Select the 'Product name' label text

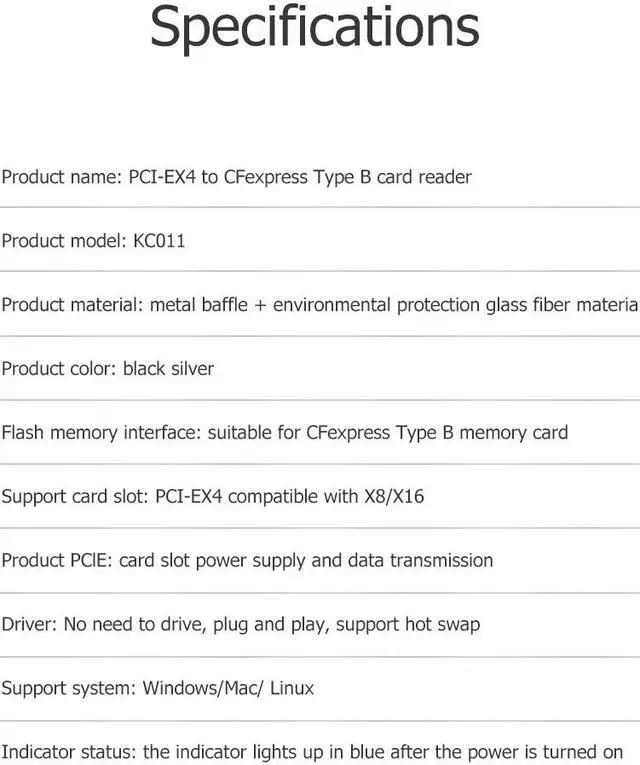coord(62,177)
